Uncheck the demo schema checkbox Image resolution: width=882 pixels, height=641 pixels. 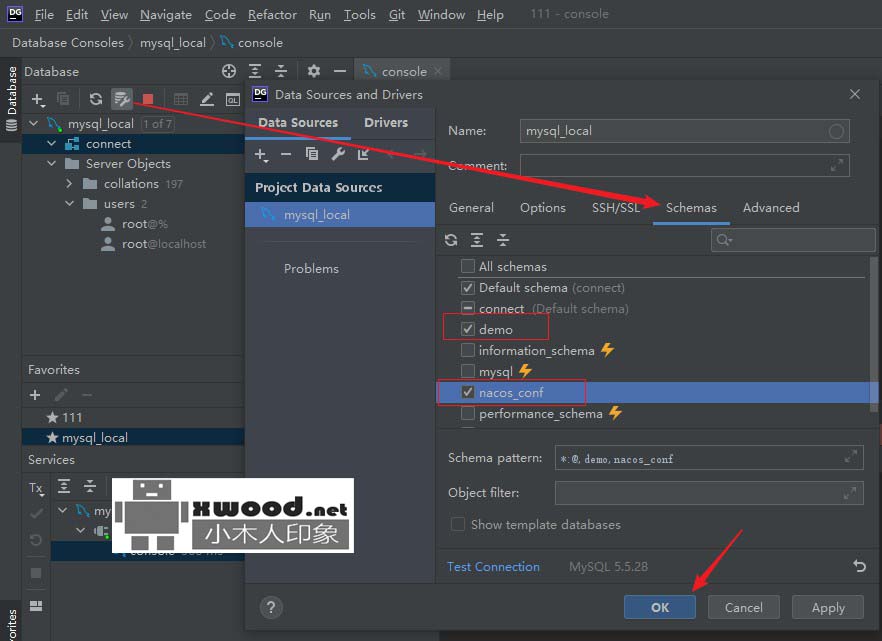tap(467, 329)
